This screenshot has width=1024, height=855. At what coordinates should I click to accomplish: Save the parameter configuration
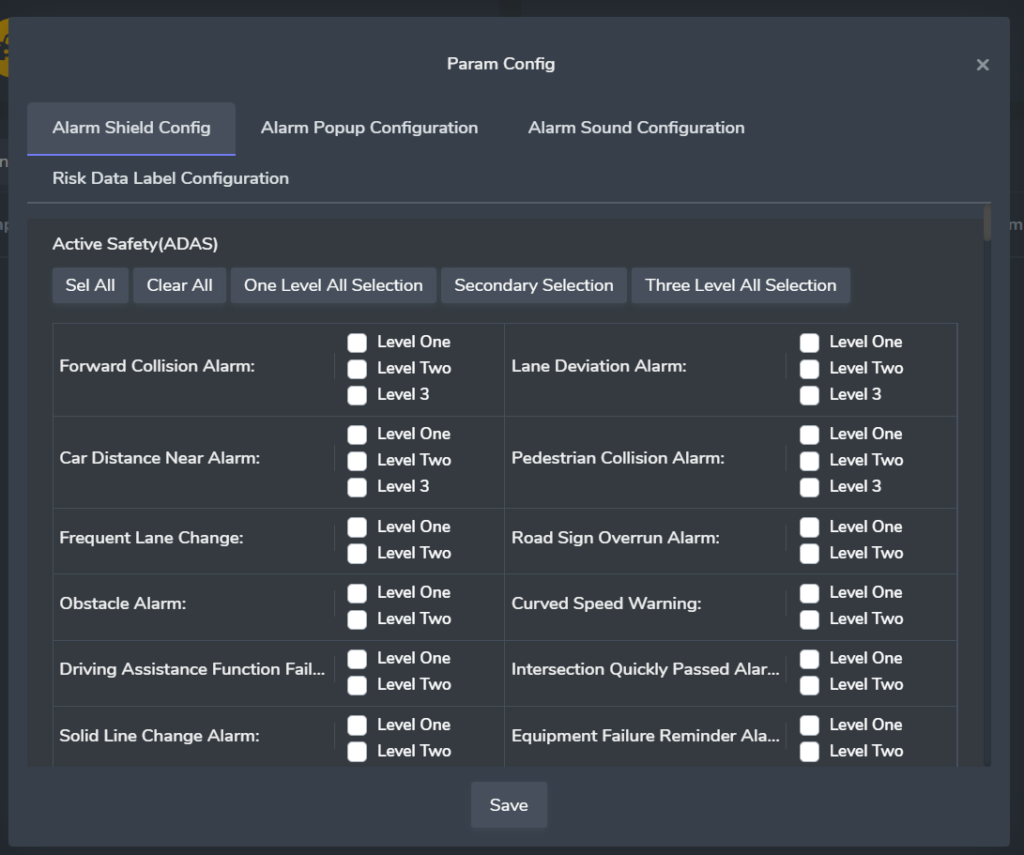pyautogui.click(x=508, y=805)
